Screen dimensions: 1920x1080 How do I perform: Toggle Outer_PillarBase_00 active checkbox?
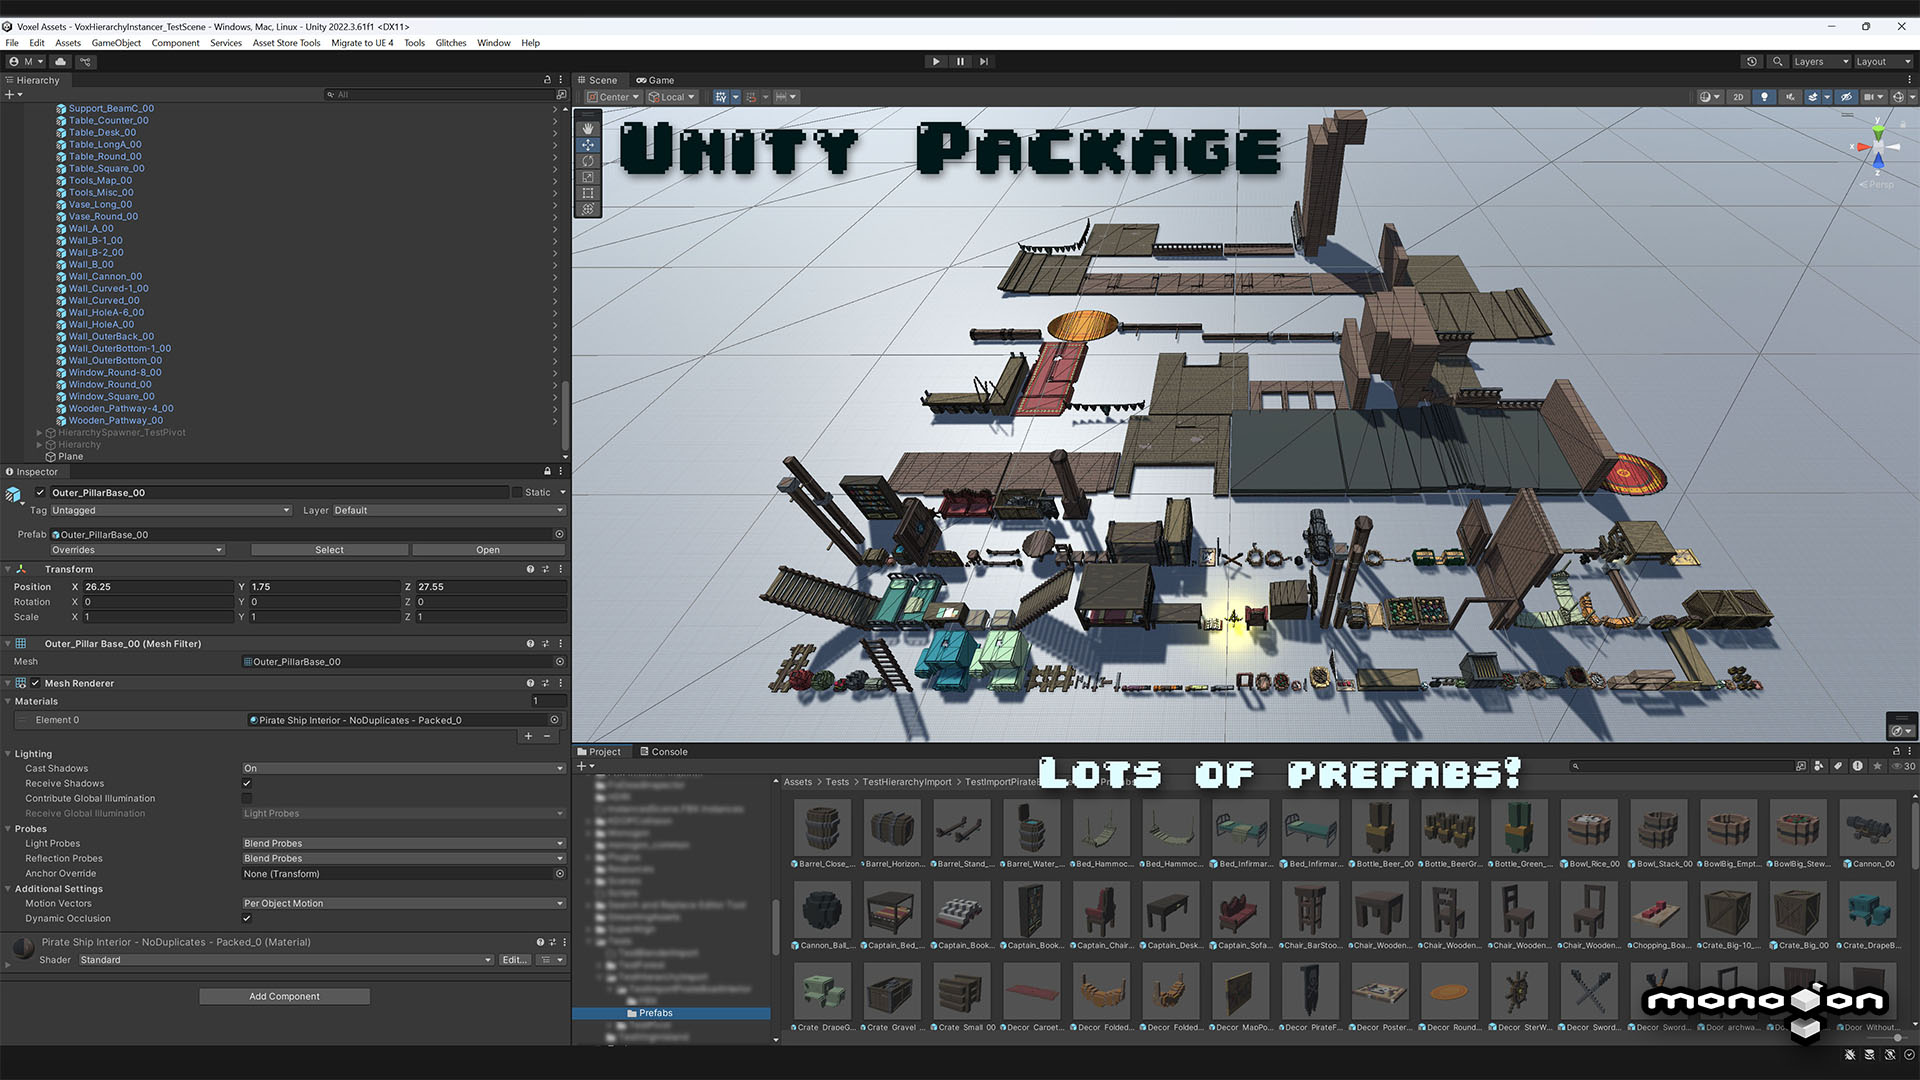[40, 492]
